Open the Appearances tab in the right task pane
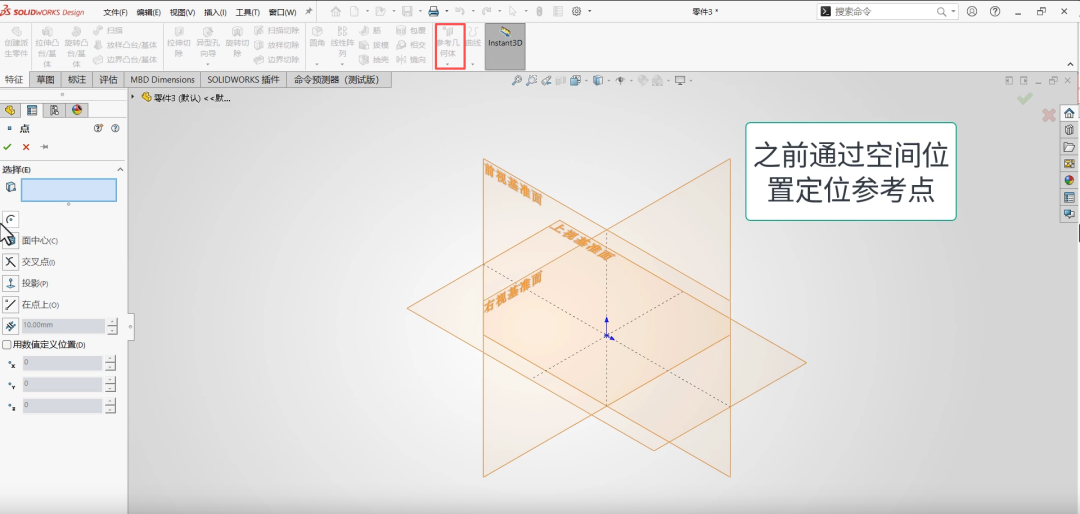 tap(1069, 181)
